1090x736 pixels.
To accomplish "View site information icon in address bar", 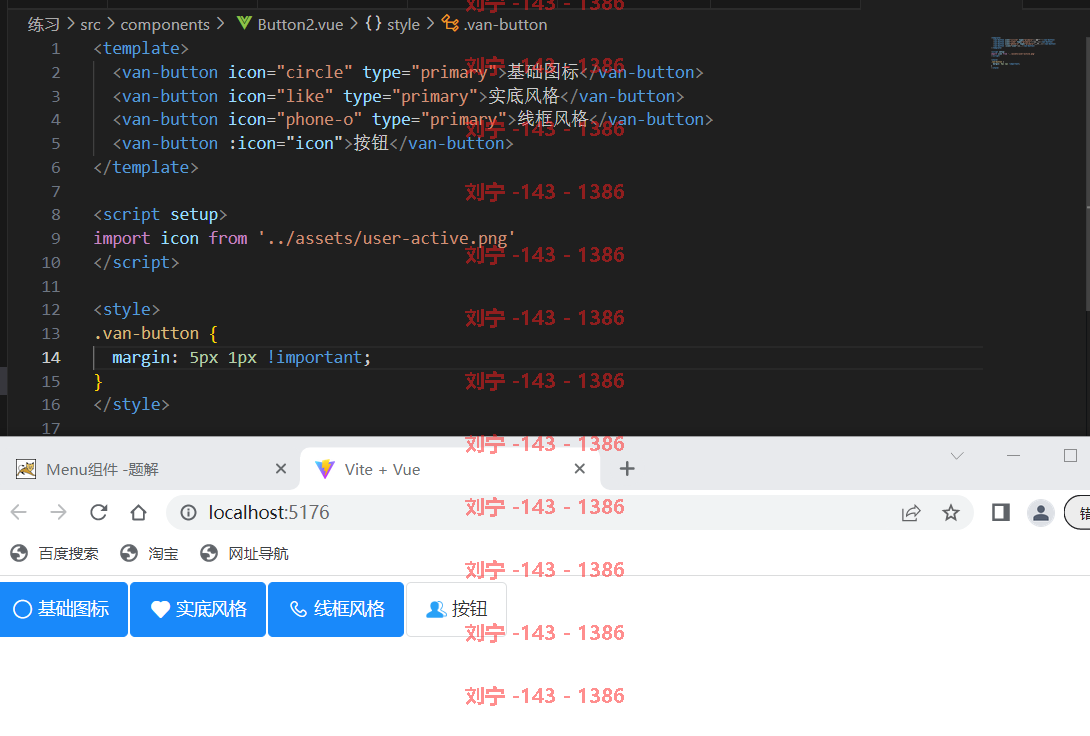I will [x=188, y=513].
